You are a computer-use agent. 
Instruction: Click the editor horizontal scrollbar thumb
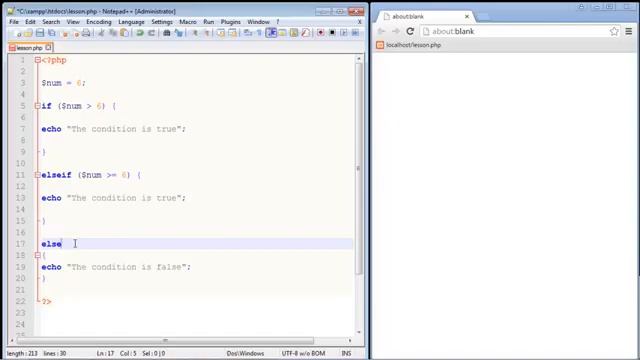pos(165,340)
